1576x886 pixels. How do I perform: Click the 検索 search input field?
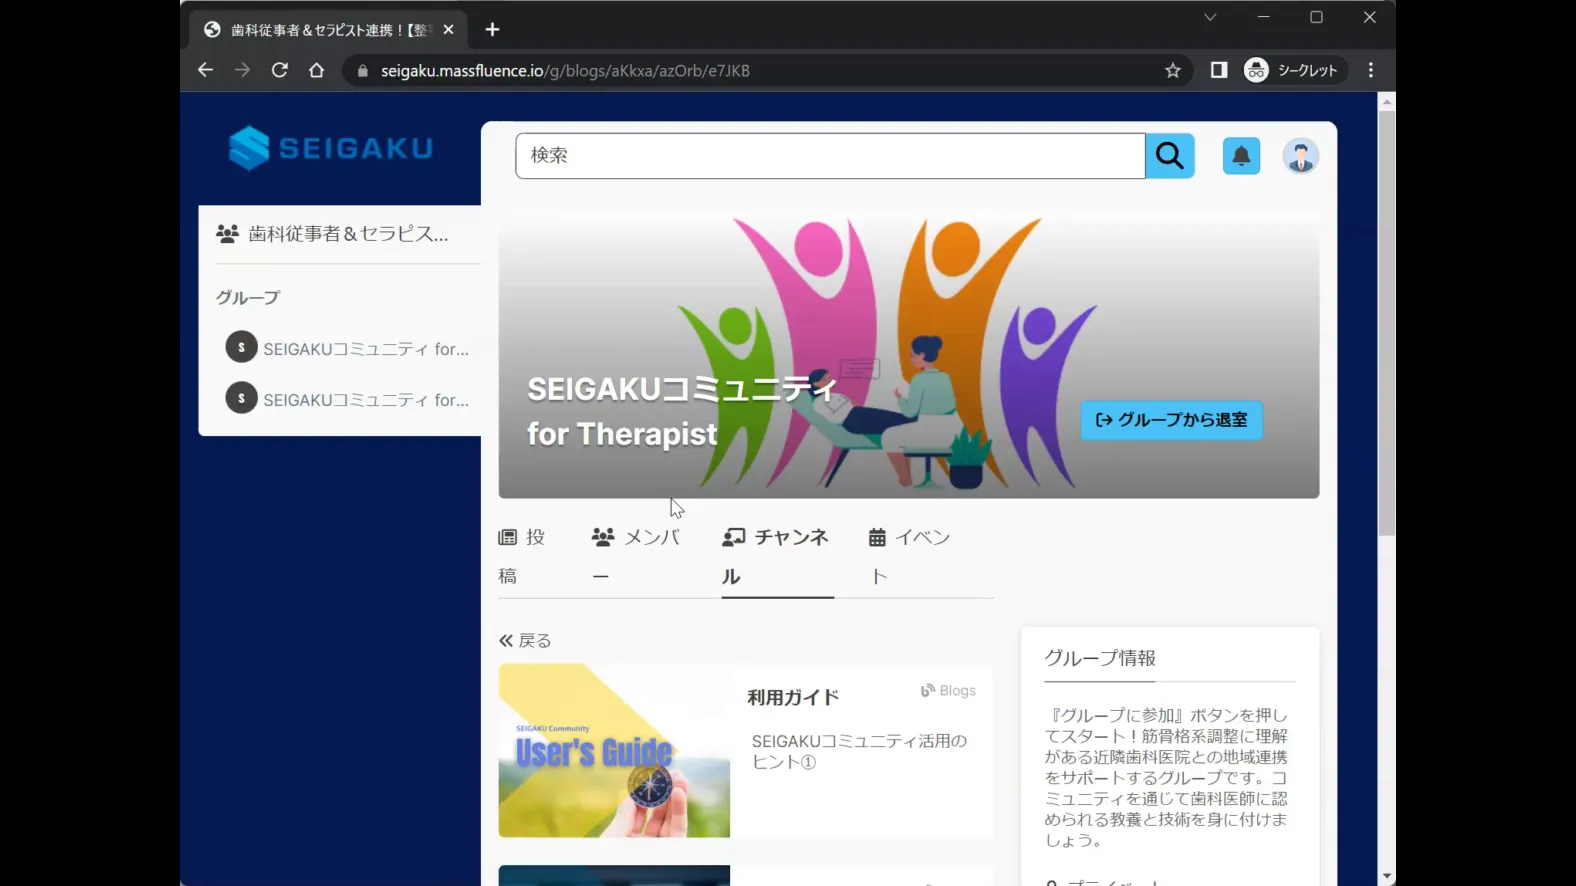pos(830,156)
